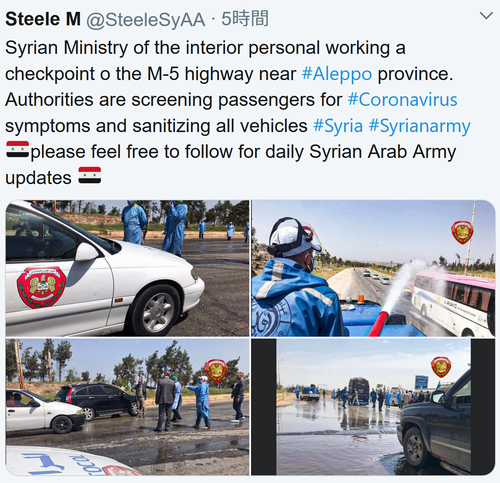The width and height of the screenshot is (500, 483).
Task: Open the #Coronavirus hashtag
Action: tap(402, 100)
